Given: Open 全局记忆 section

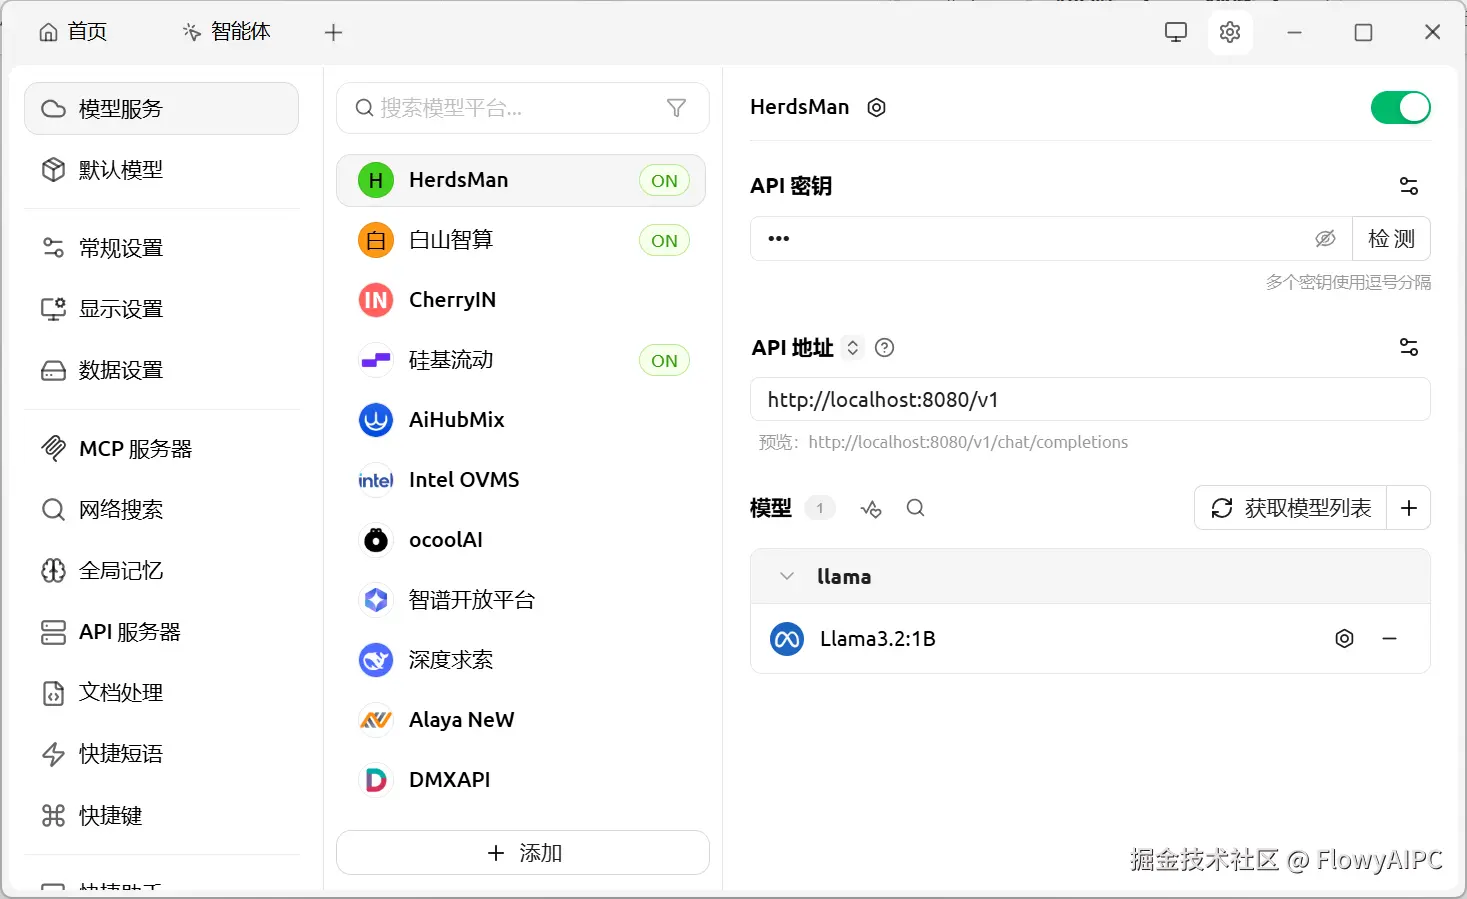Looking at the screenshot, I should pyautogui.click(x=161, y=571).
